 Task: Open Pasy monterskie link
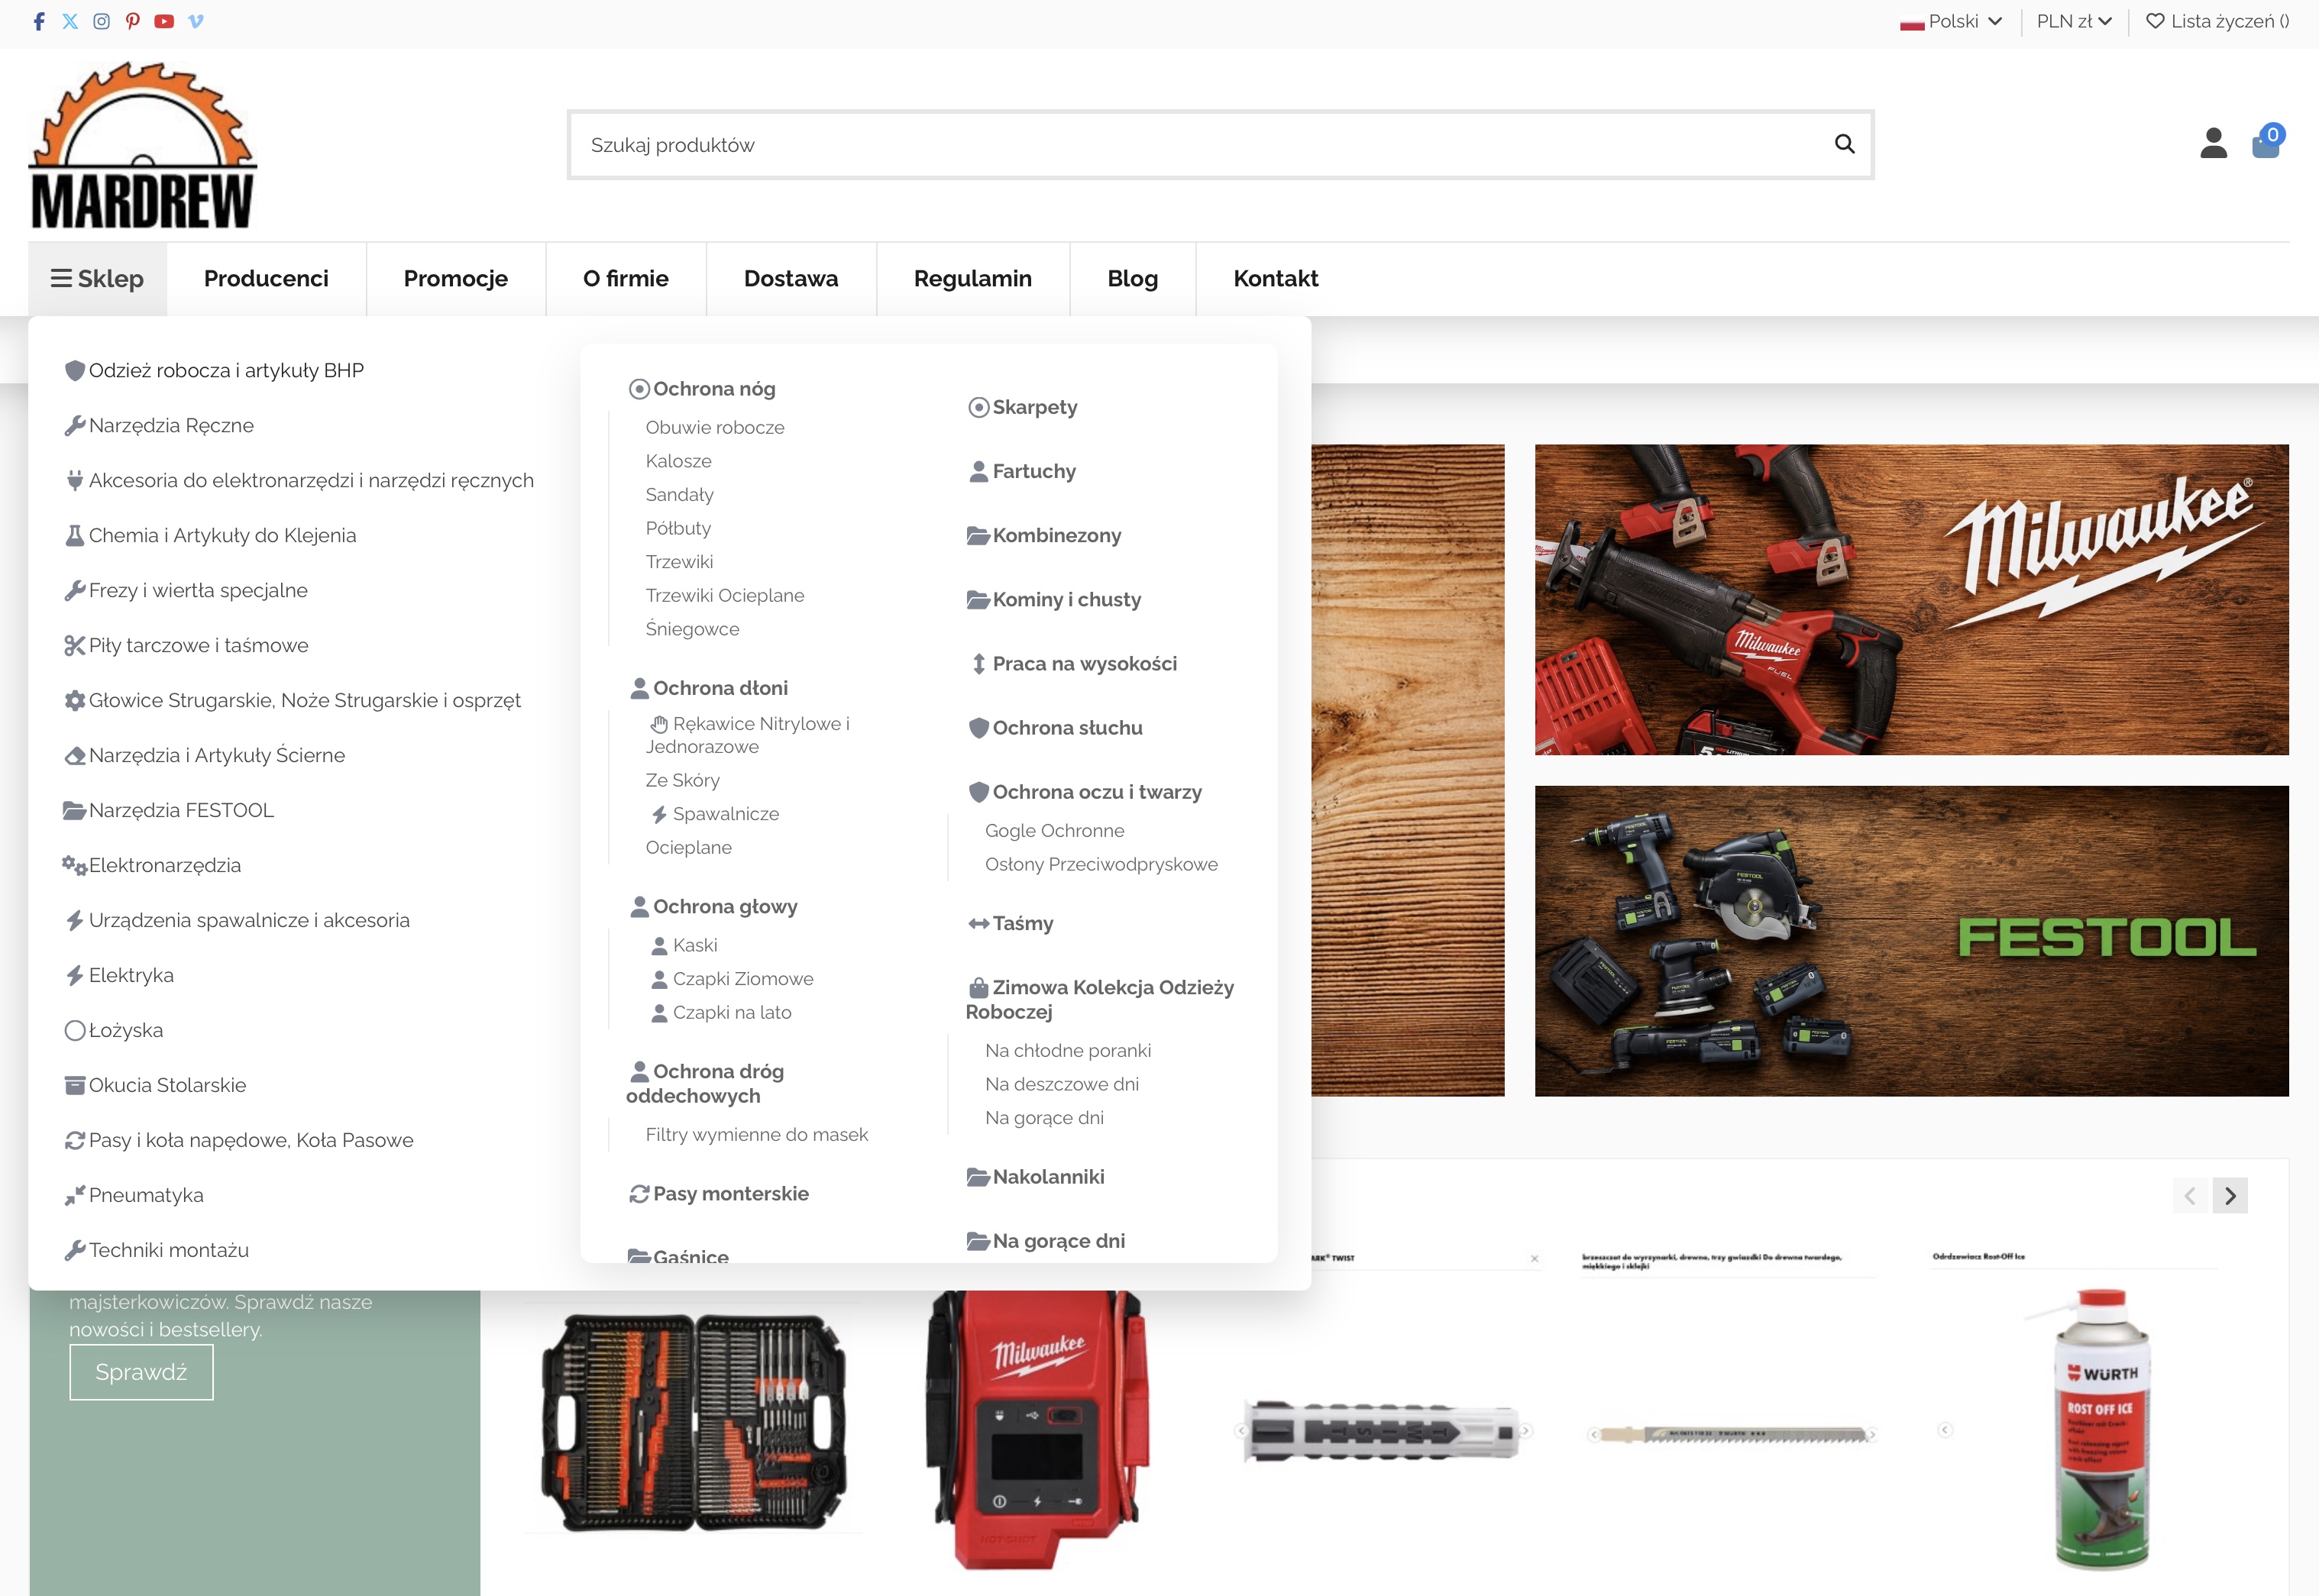pyautogui.click(x=718, y=1193)
